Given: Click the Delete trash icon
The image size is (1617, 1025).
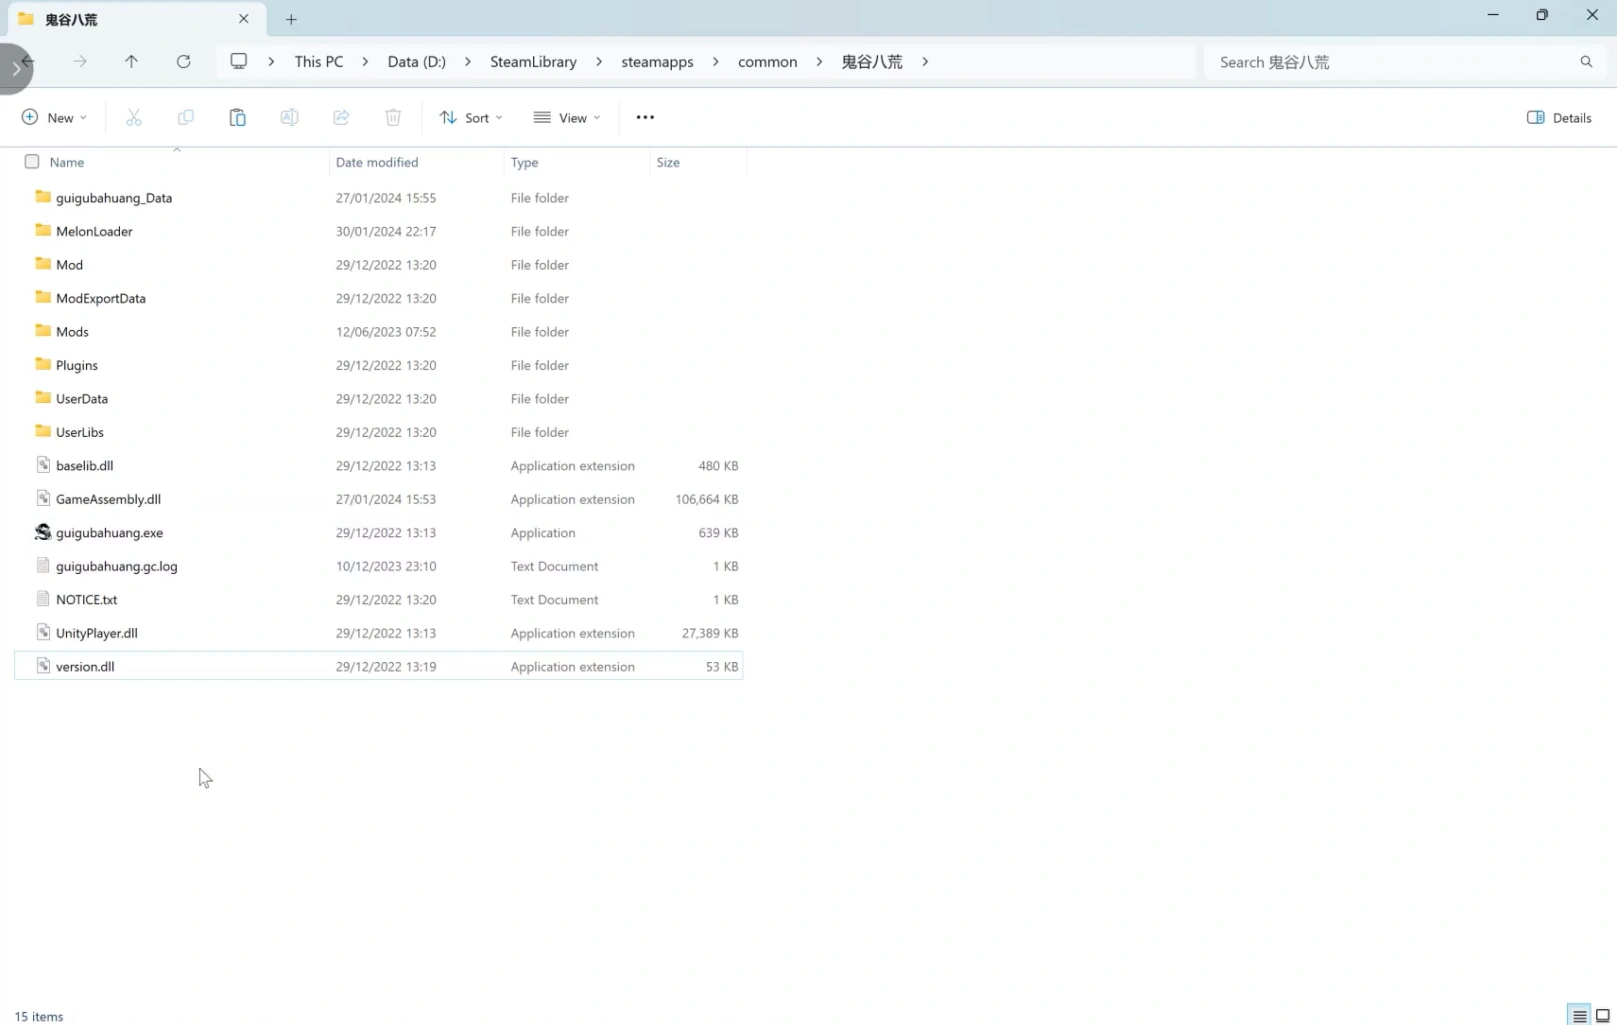Looking at the screenshot, I should 393,118.
